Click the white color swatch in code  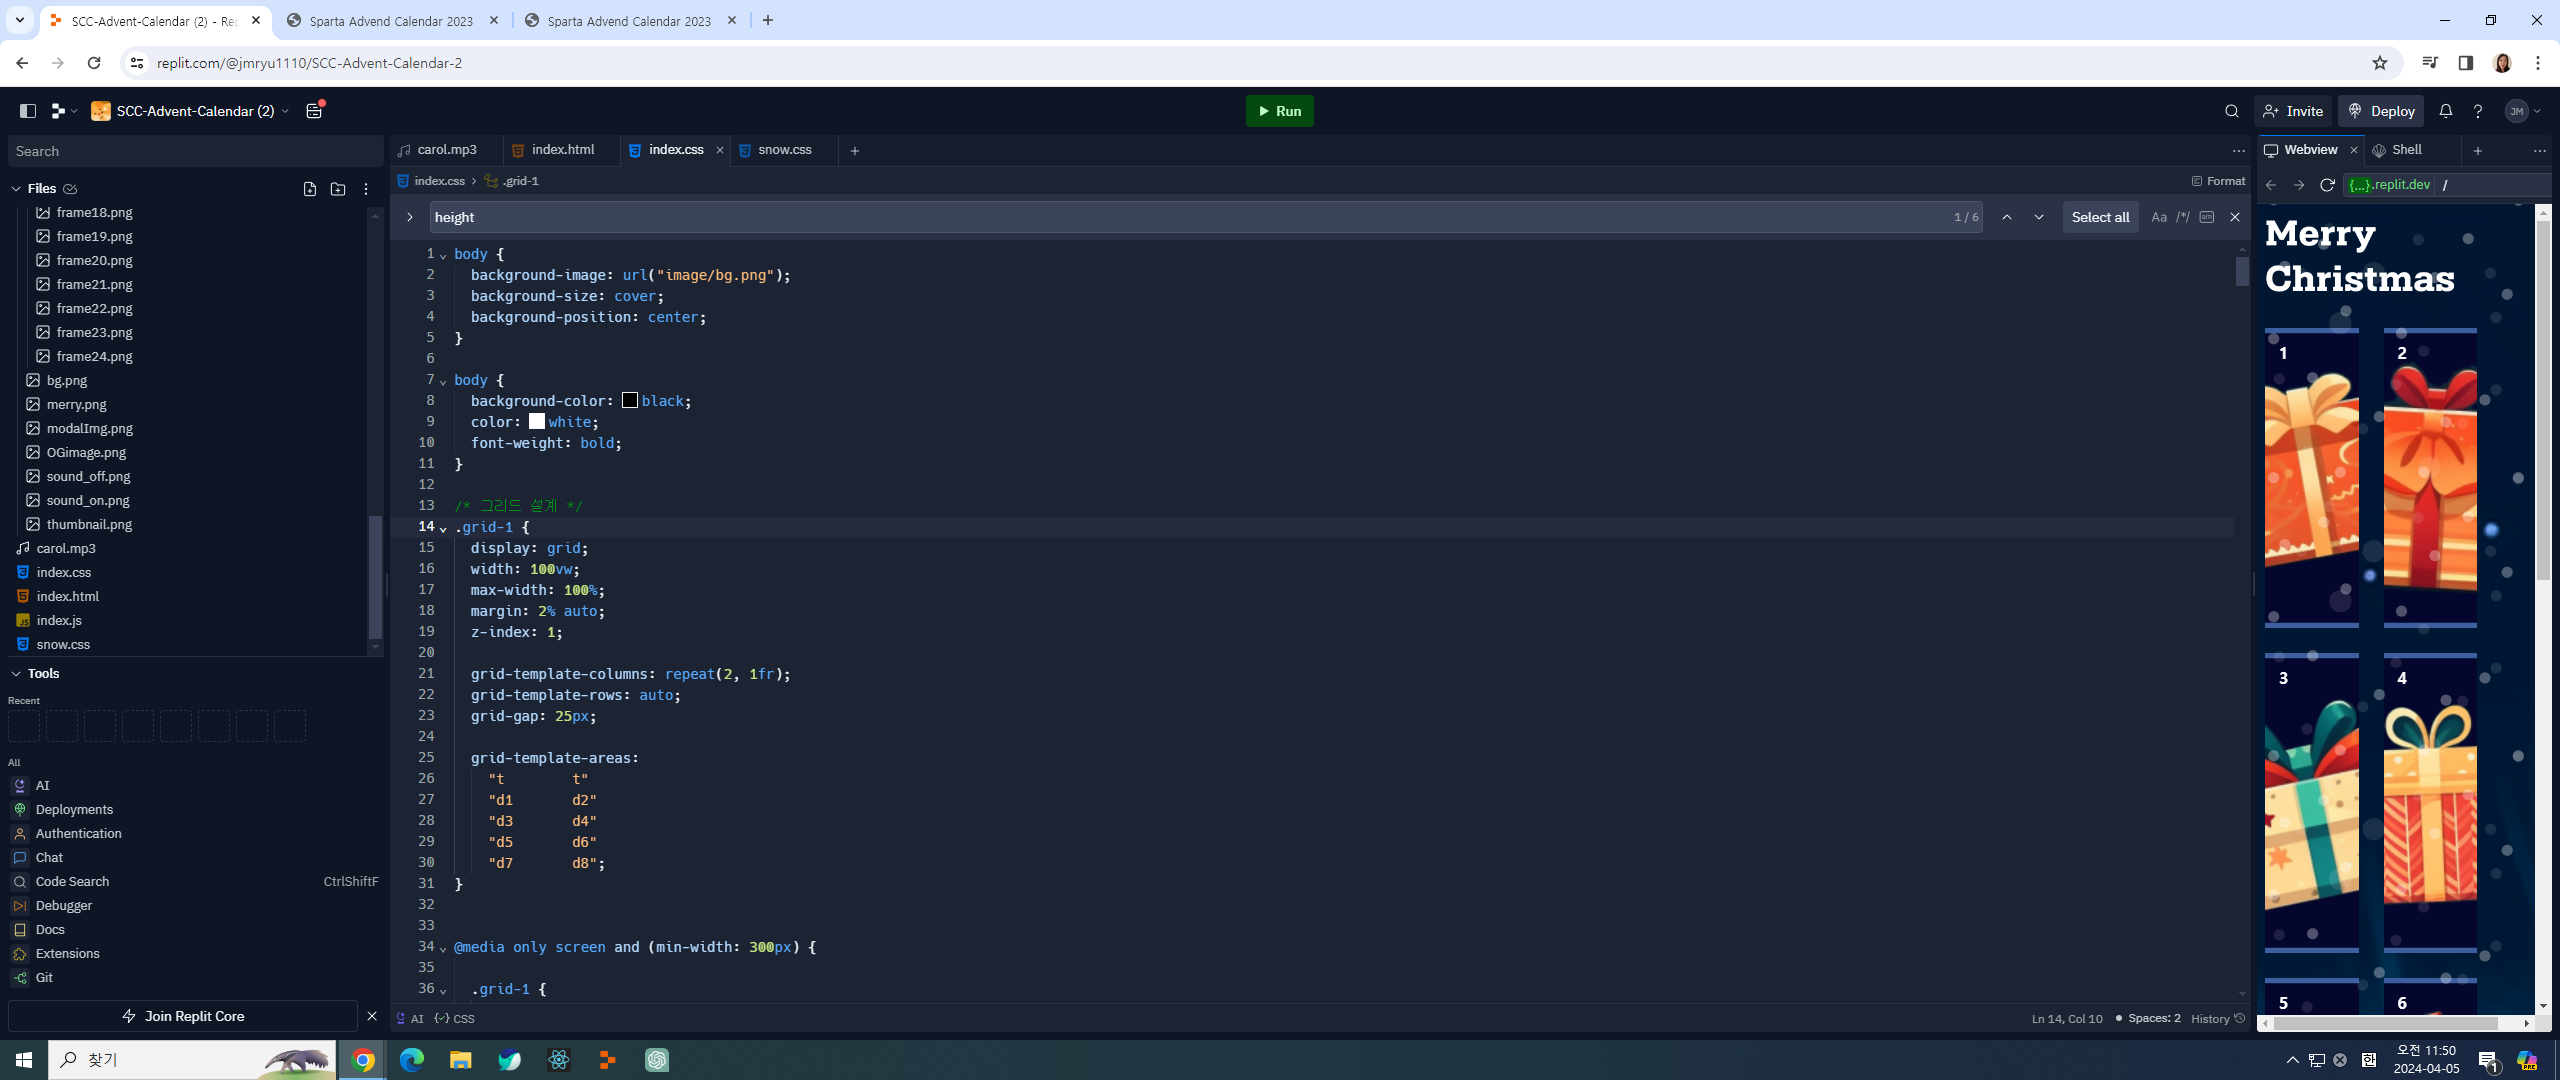(x=537, y=422)
